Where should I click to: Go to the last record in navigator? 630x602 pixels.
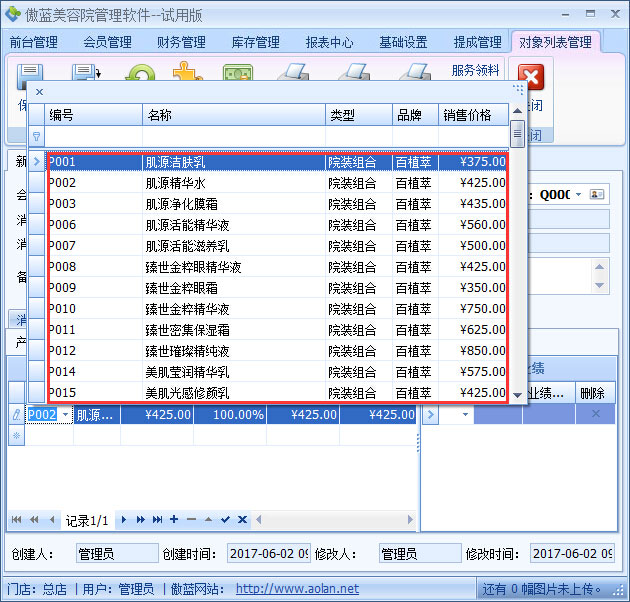pos(157,520)
